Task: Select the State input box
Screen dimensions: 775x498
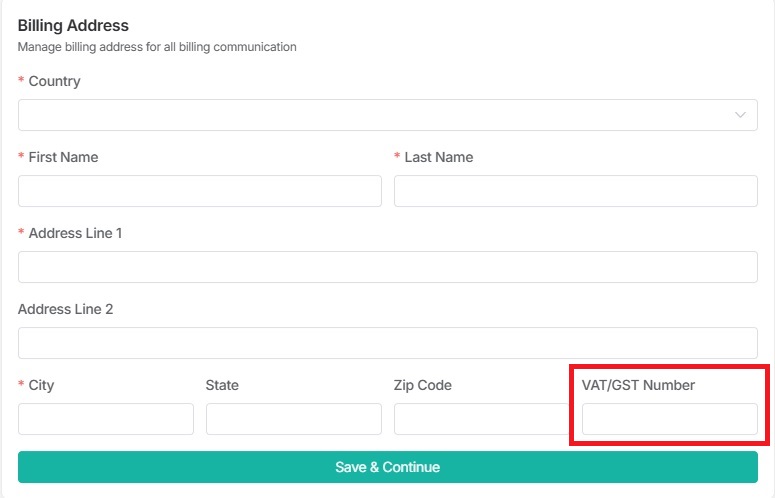Action: coord(293,419)
